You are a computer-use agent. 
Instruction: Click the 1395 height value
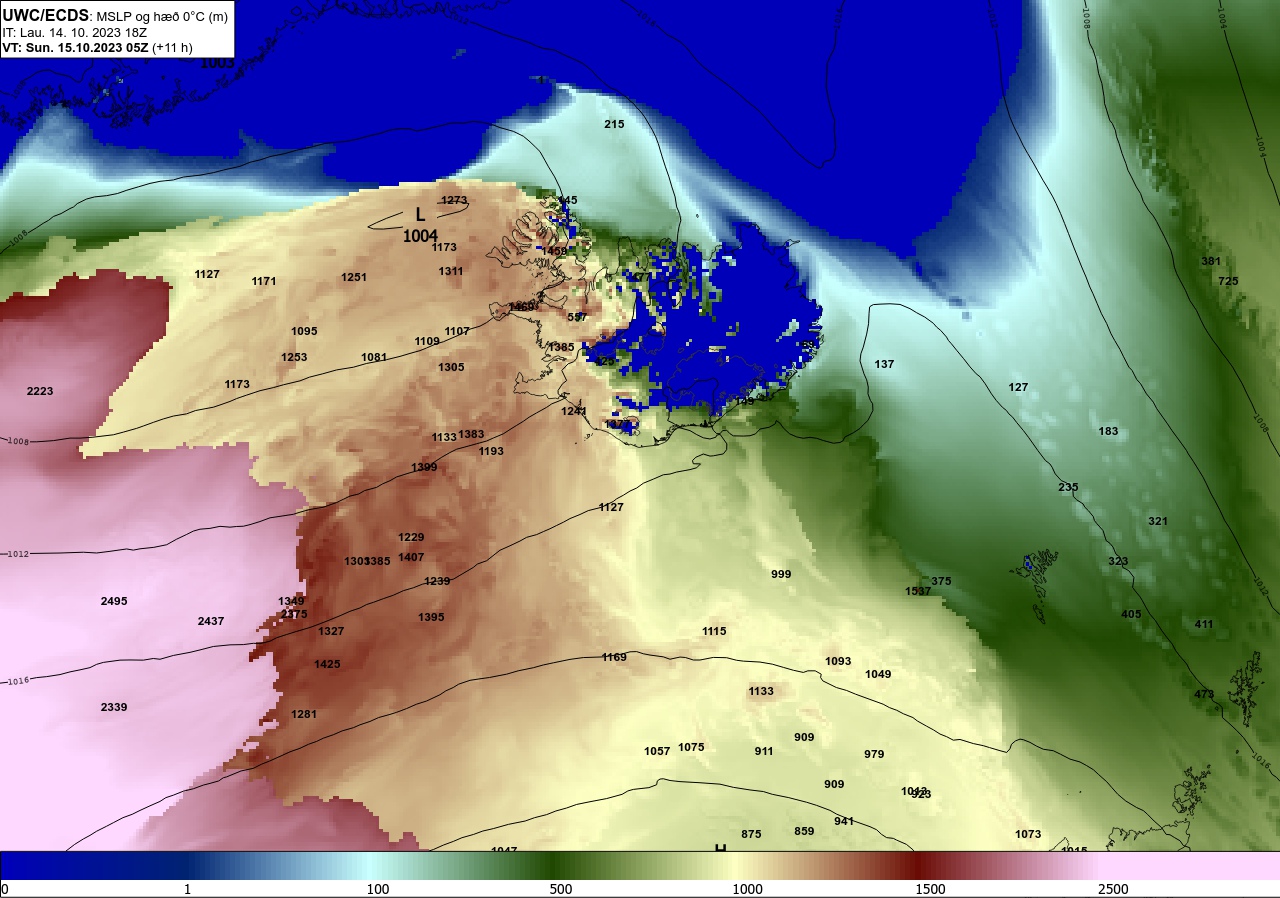click(431, 617)
